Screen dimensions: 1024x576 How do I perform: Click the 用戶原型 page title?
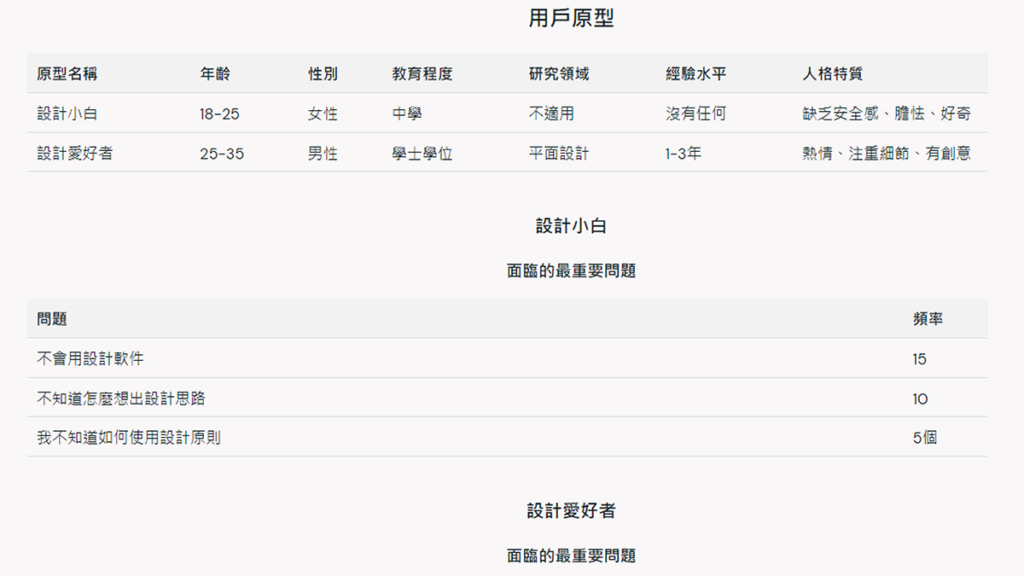coord(571,18)
